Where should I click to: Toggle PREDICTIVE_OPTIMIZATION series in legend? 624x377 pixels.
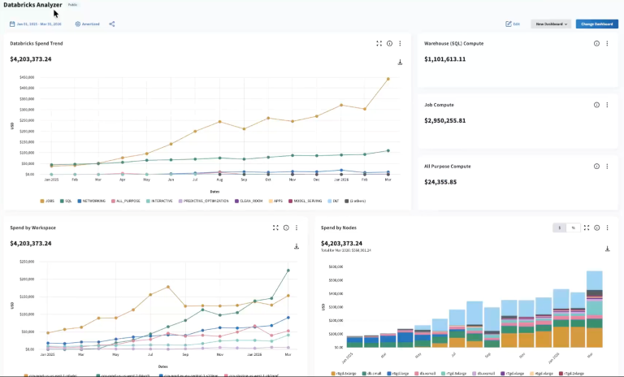(x=204, y=201)
